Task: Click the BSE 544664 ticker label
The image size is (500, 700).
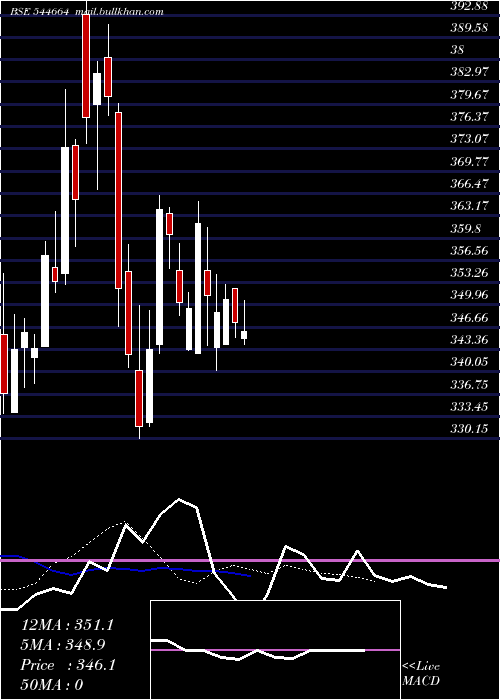Action: (40, 12)
